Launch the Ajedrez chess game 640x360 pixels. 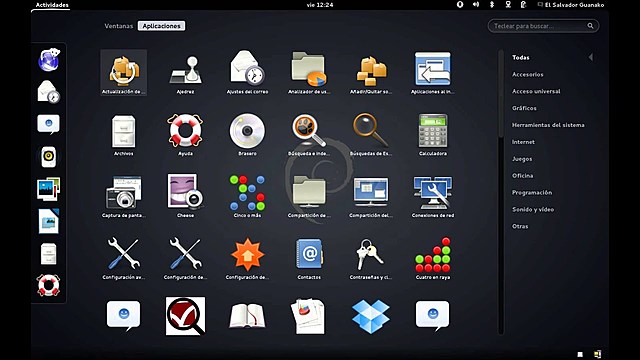[185, 73]
